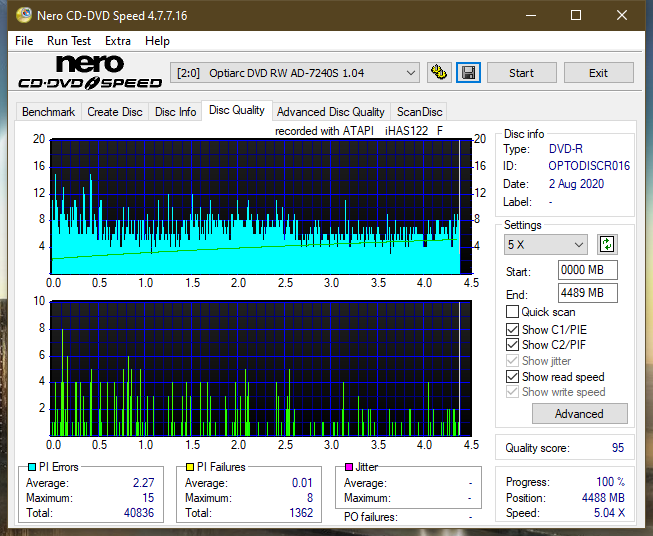Open the Run Test menu
Image resolution: width=653 pixels, height=536 pixels.
click(x=69, y=41)
